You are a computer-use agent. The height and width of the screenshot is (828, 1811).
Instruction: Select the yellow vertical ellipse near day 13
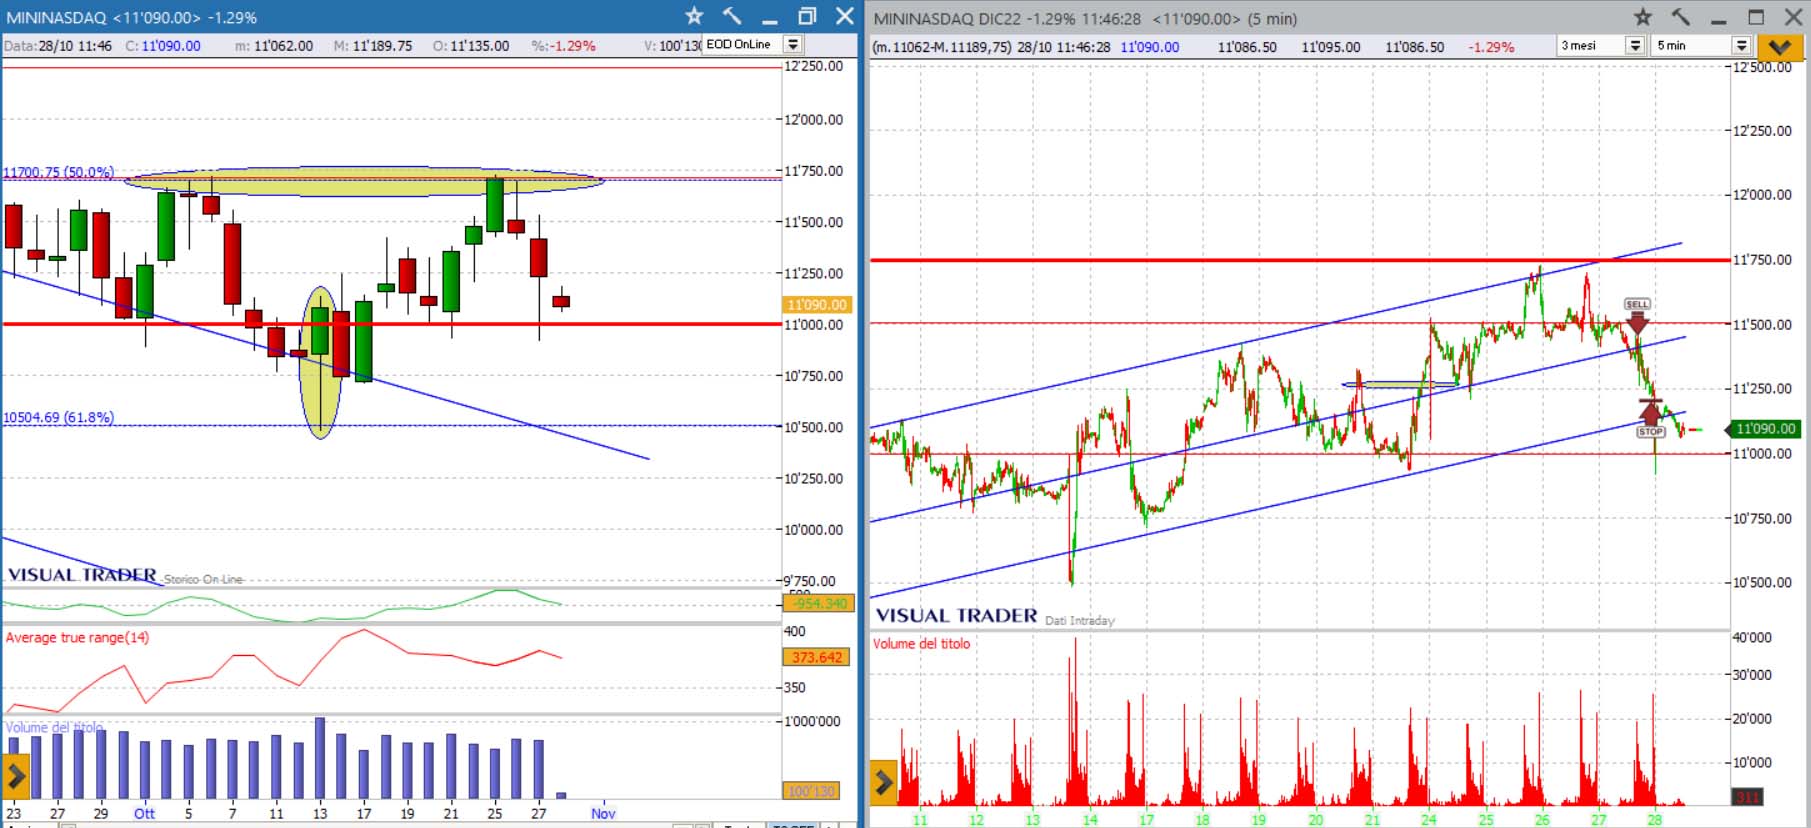coord(320,363)
